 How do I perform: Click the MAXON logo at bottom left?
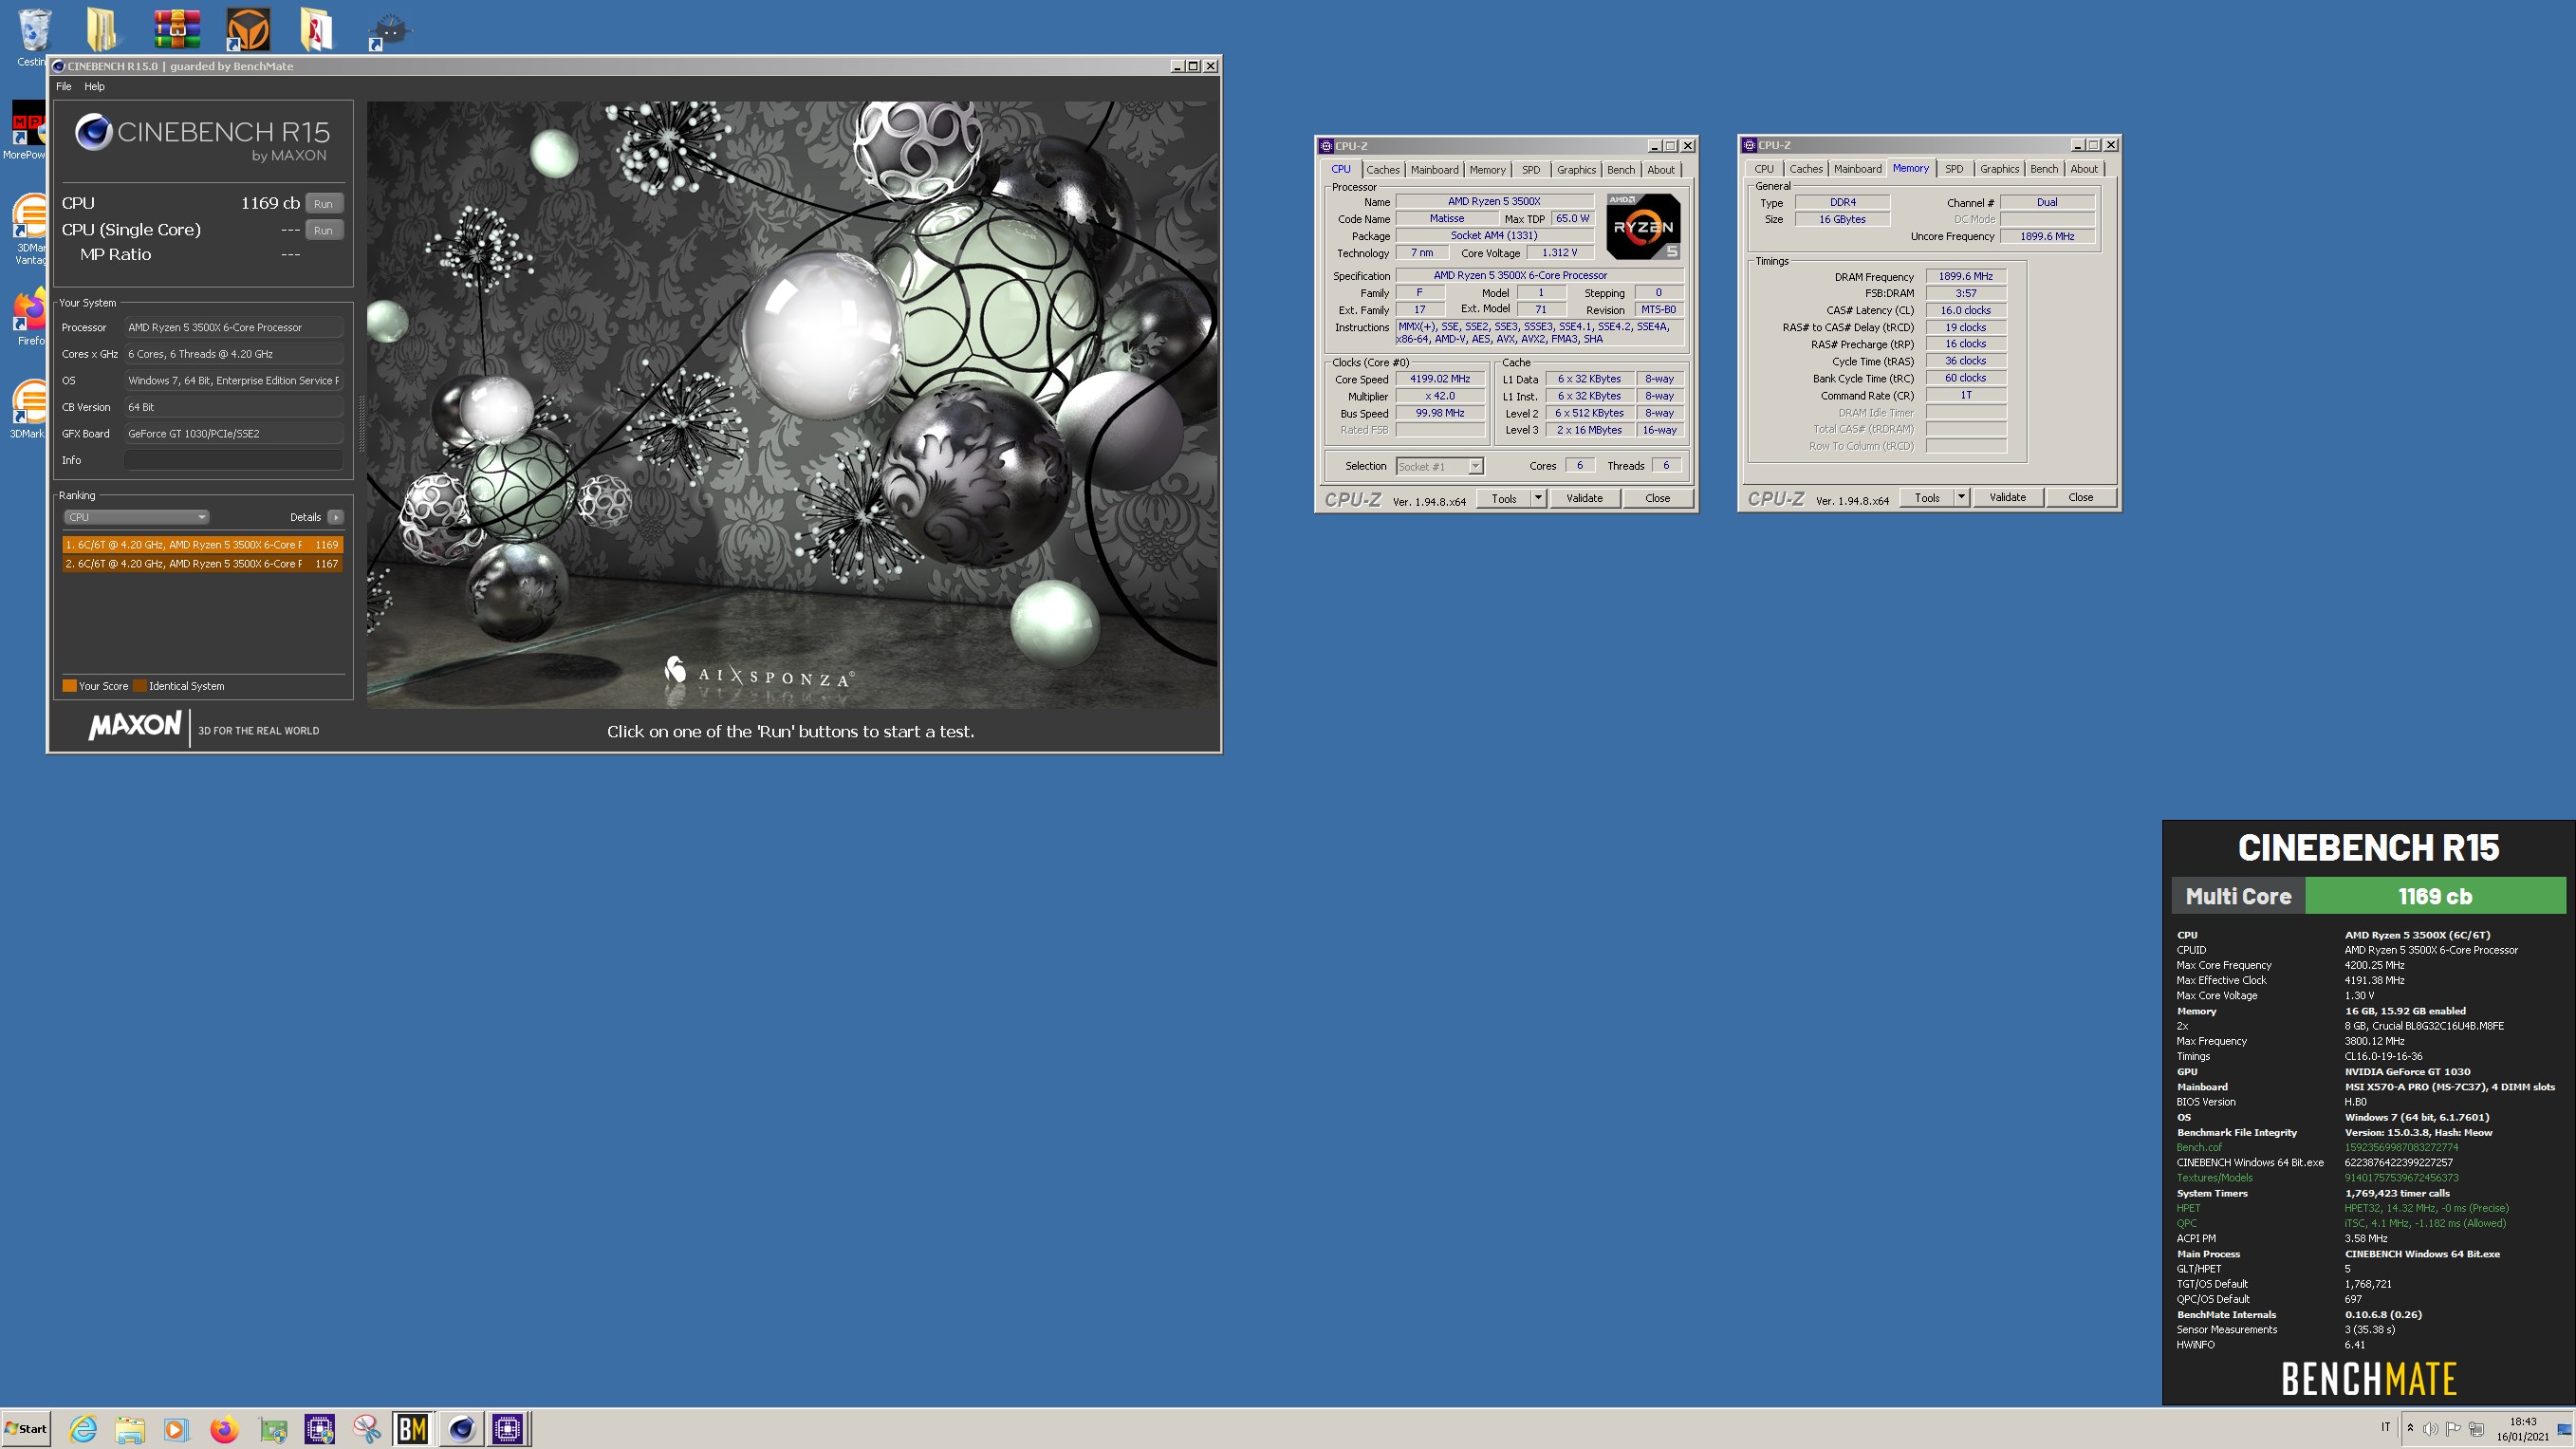[135, 726]
